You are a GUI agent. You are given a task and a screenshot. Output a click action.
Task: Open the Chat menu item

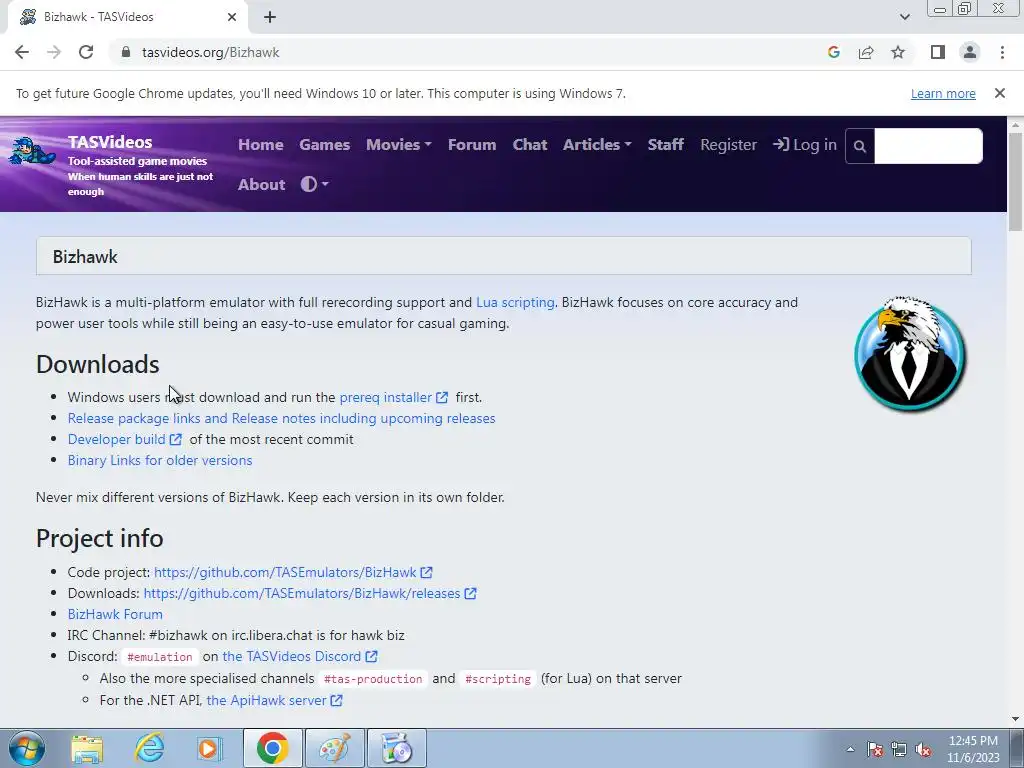[530, 144]
